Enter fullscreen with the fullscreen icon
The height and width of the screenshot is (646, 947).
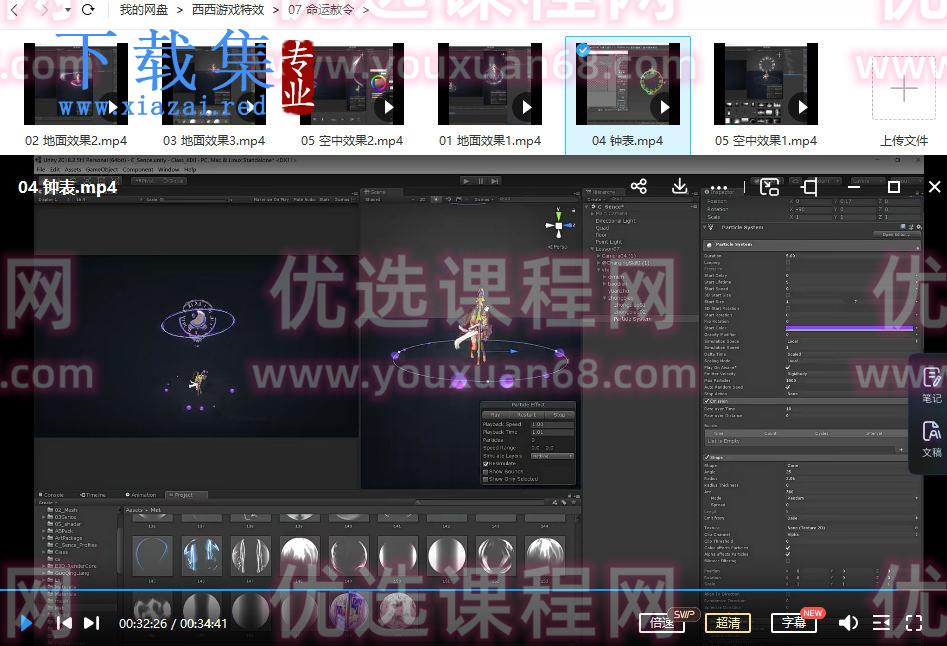point(914,622)
